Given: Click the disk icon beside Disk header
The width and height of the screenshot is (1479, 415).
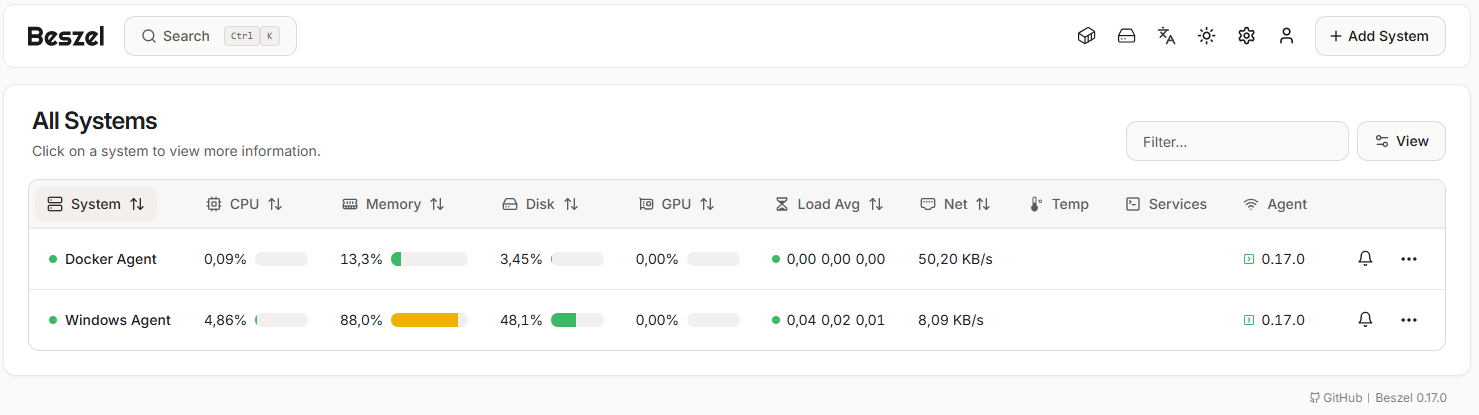Looking at the screenshot, I should click(510, 204).
